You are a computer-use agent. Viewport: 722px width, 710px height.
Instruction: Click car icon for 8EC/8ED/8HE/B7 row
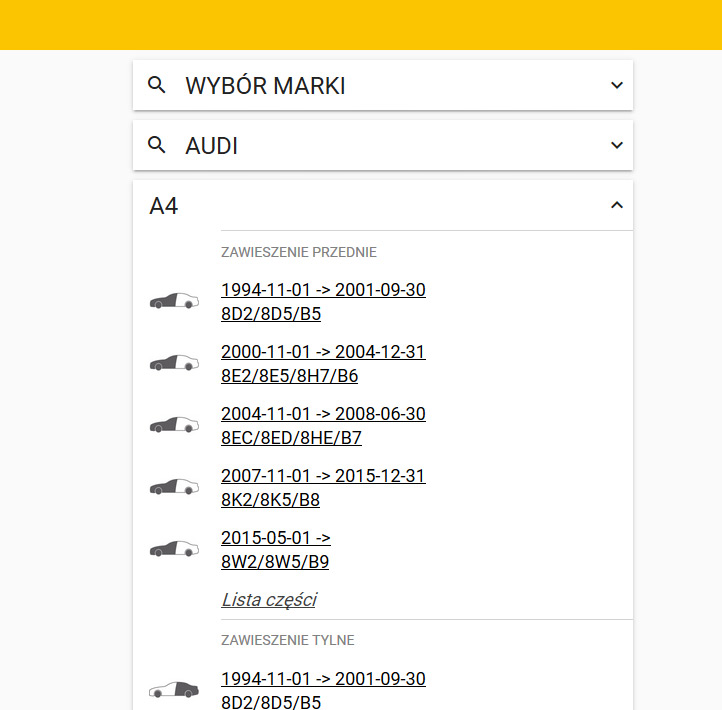pyautogui.click(x=174, y=425)
